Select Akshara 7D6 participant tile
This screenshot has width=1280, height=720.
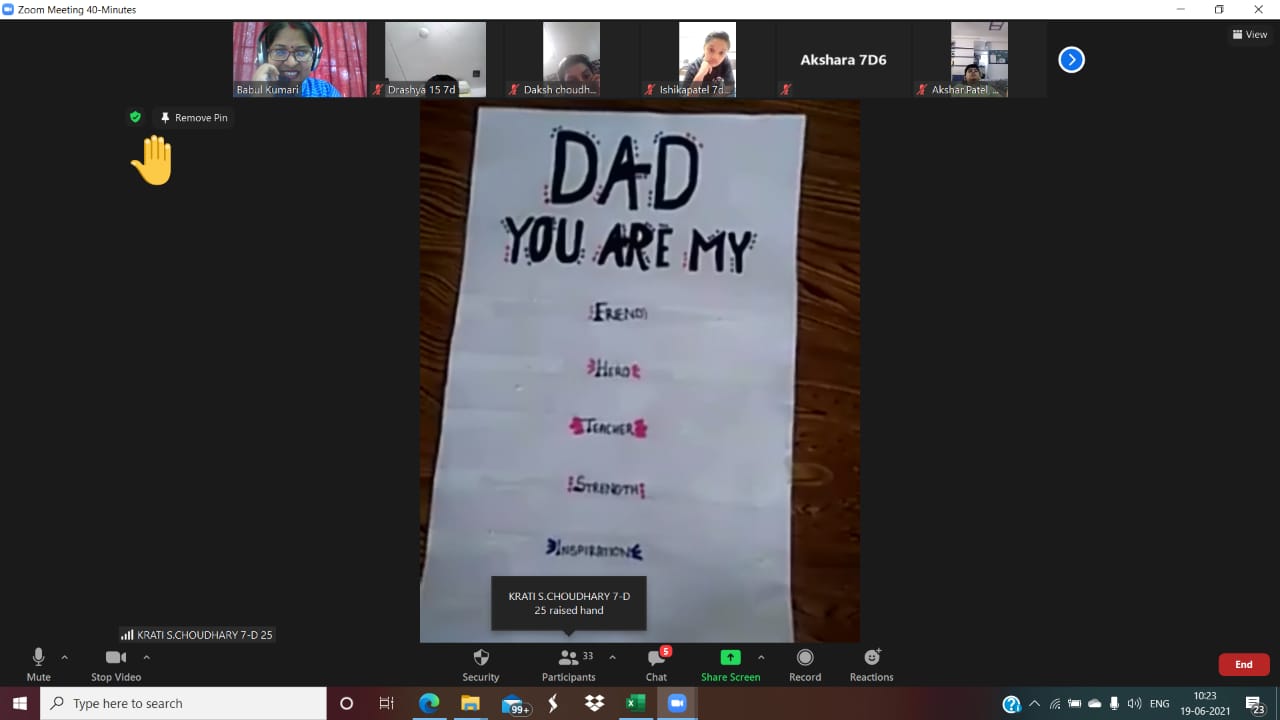coord(843,59)
